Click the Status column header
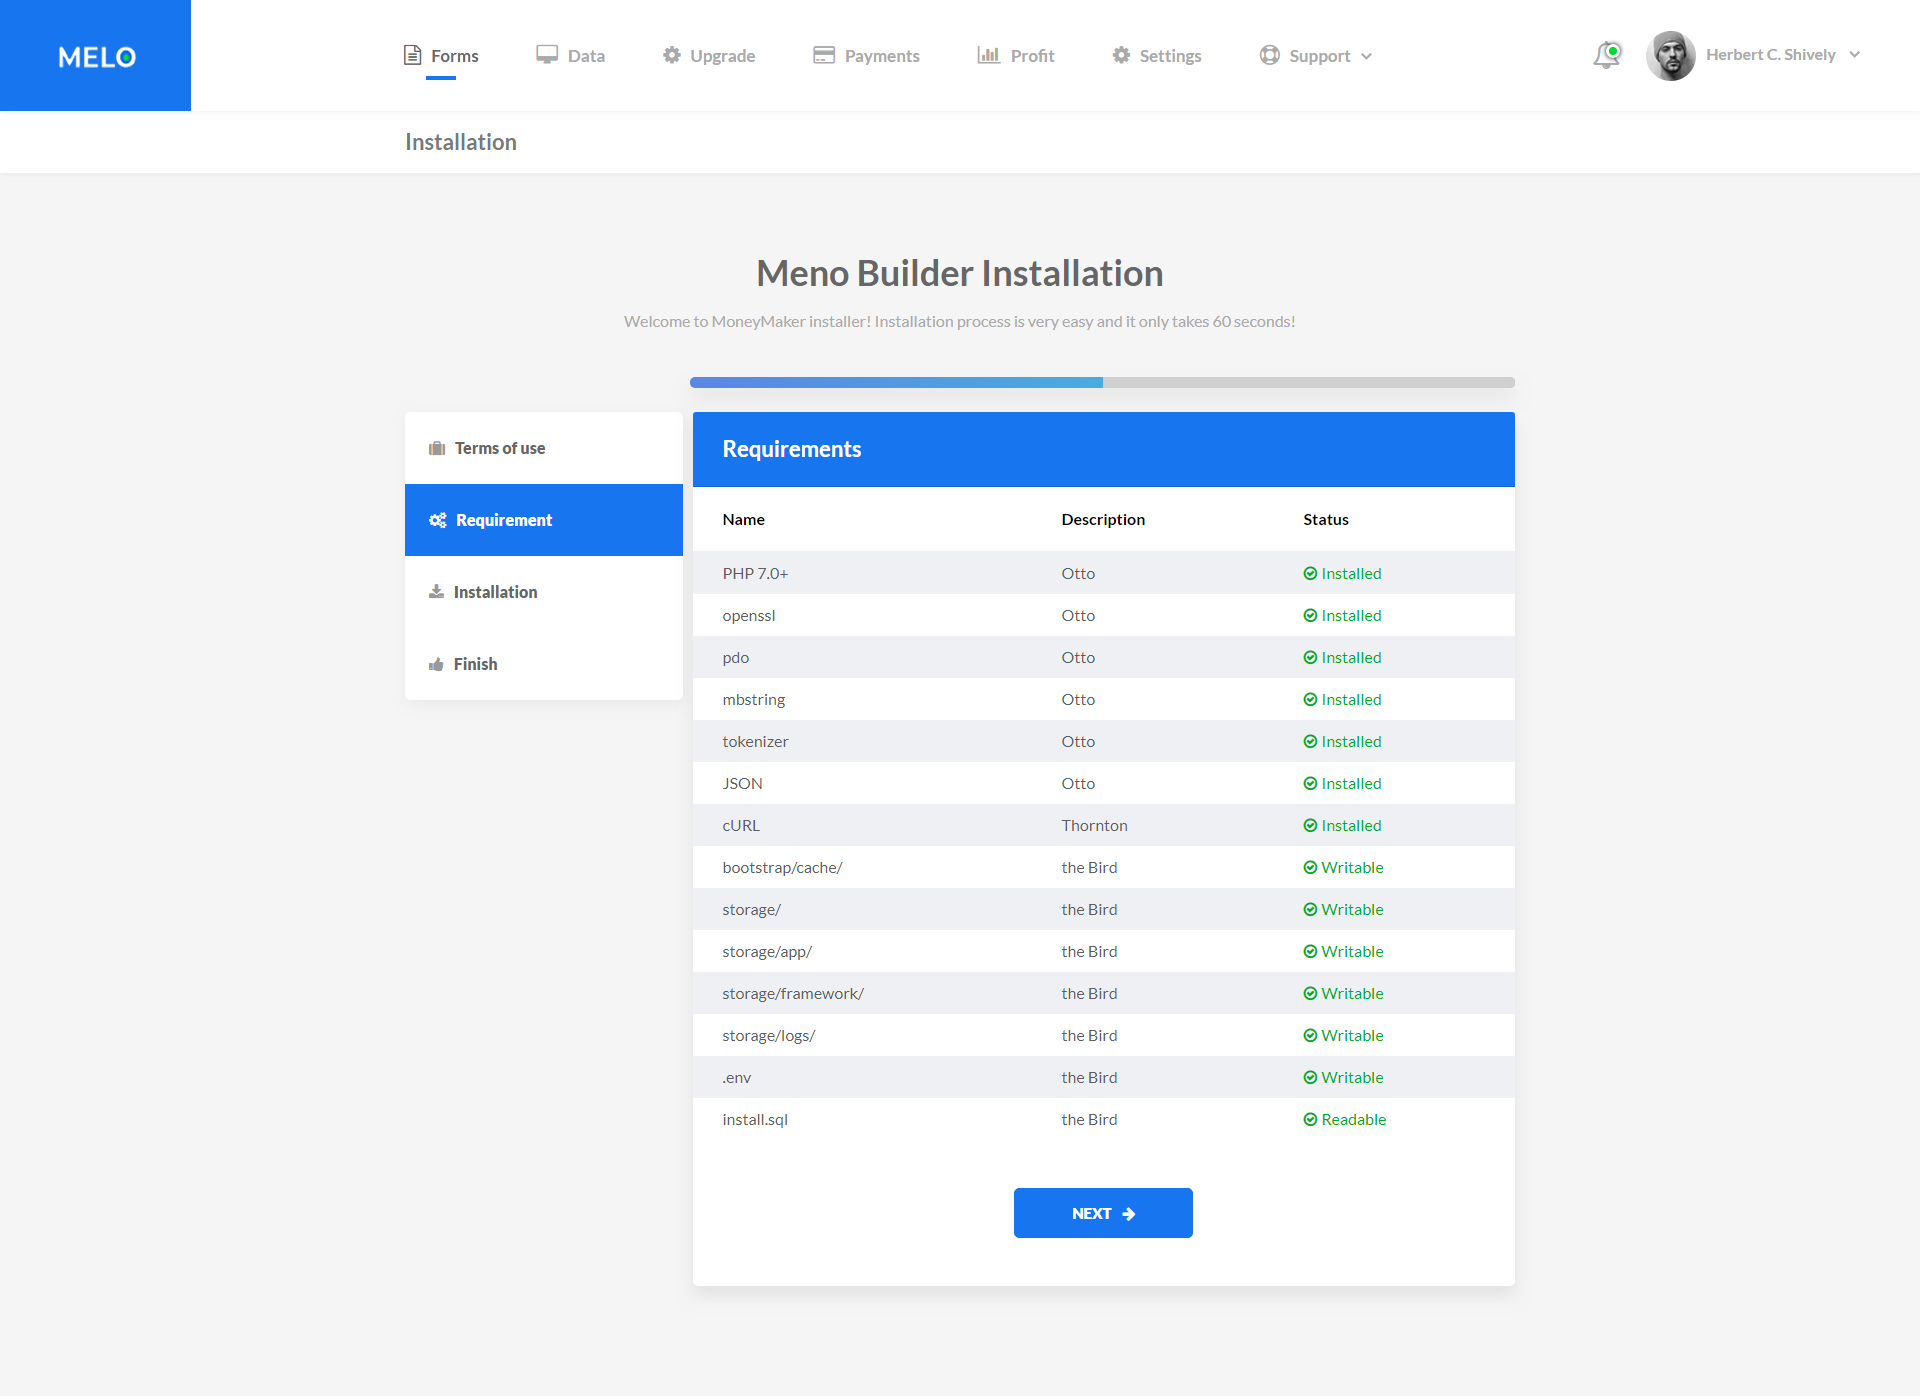This screenshot has width=1920, height=1396. (1326, 519)
